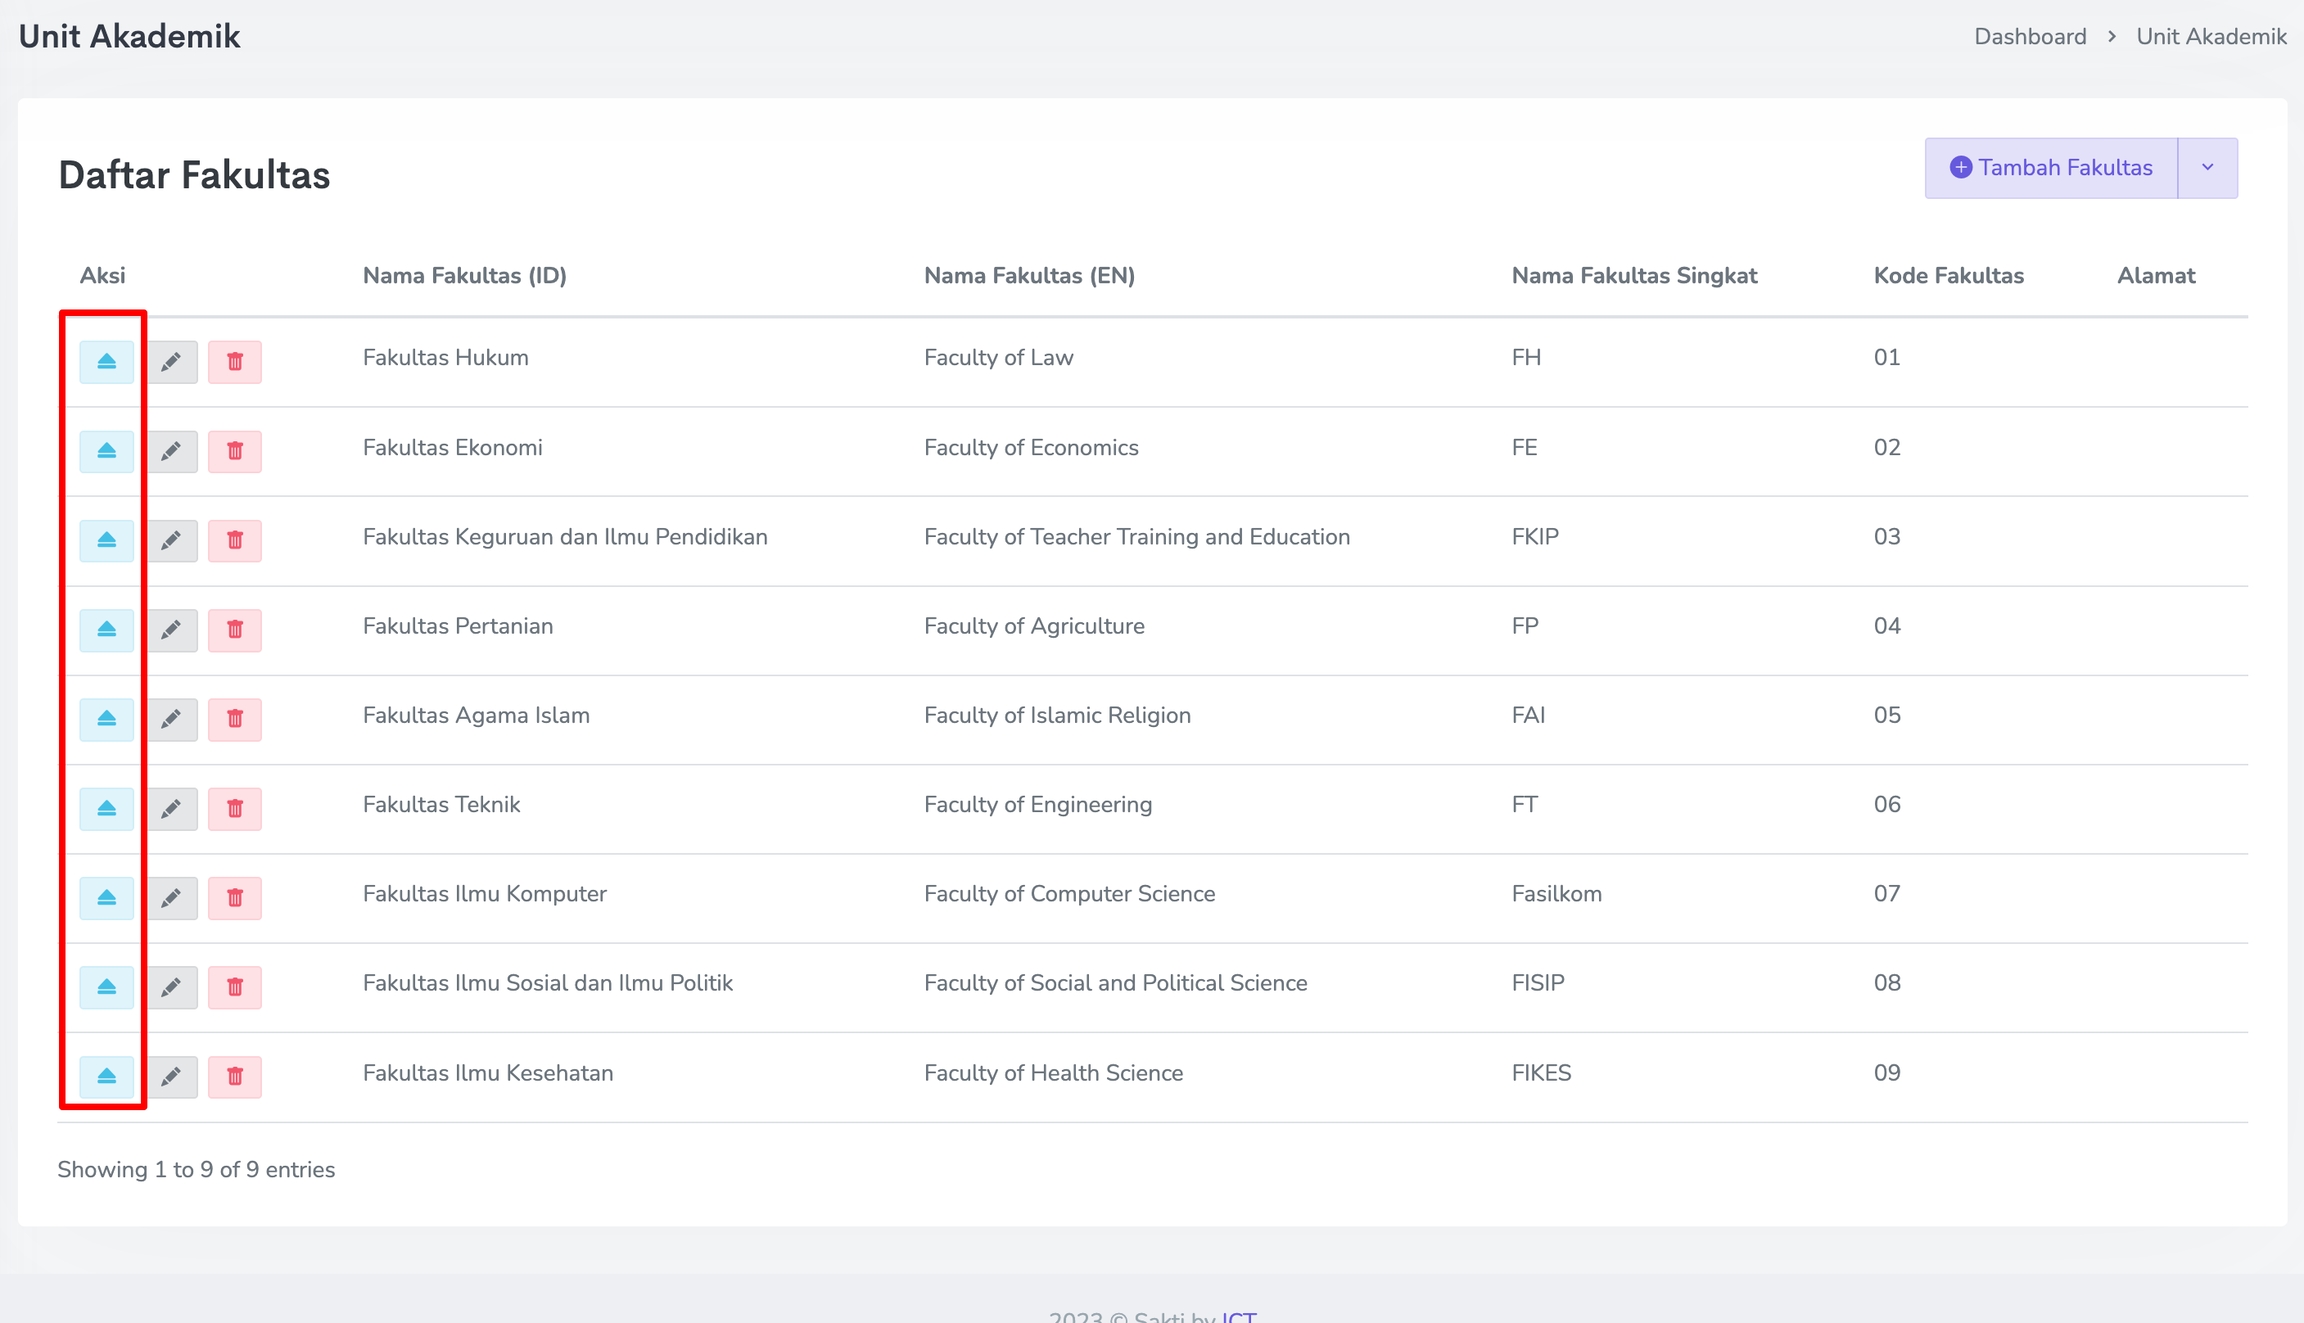Delete Fakultas Ilmu Kesehatan using trash icon
Viewport: 2304px width, 1323px height.
[235, 1076]
